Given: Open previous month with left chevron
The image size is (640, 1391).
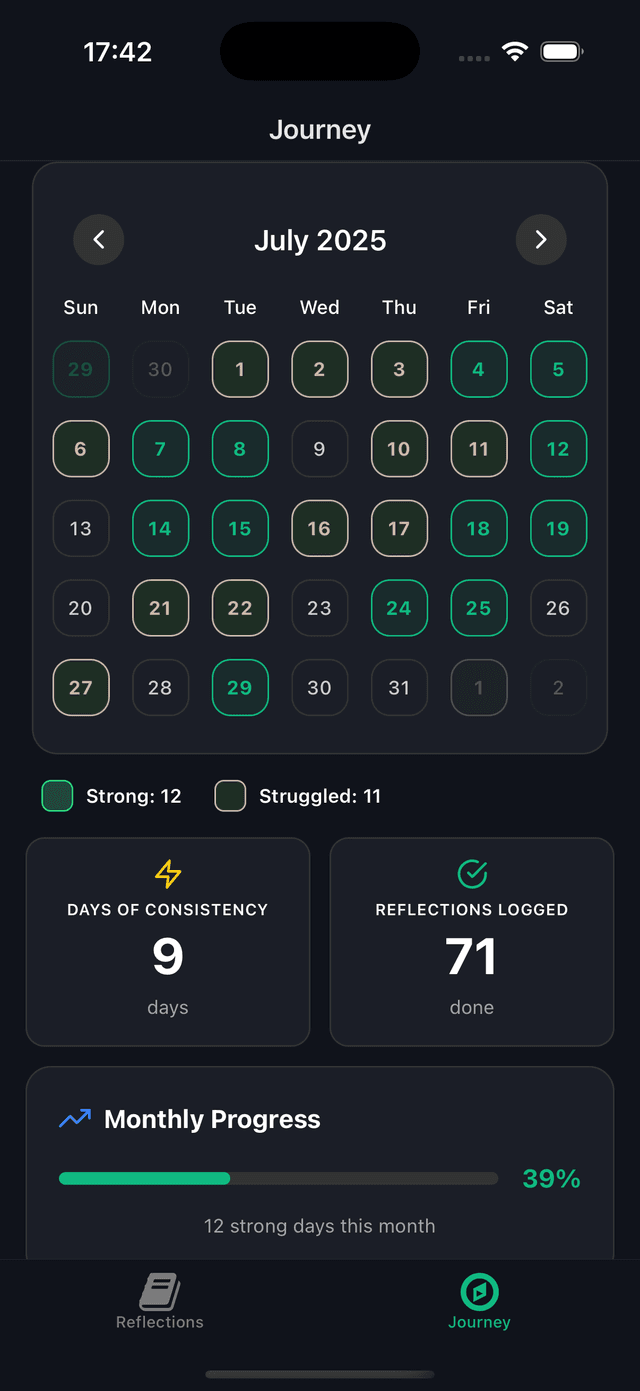Looking at the screenshot, I should [x=98, y=240].
